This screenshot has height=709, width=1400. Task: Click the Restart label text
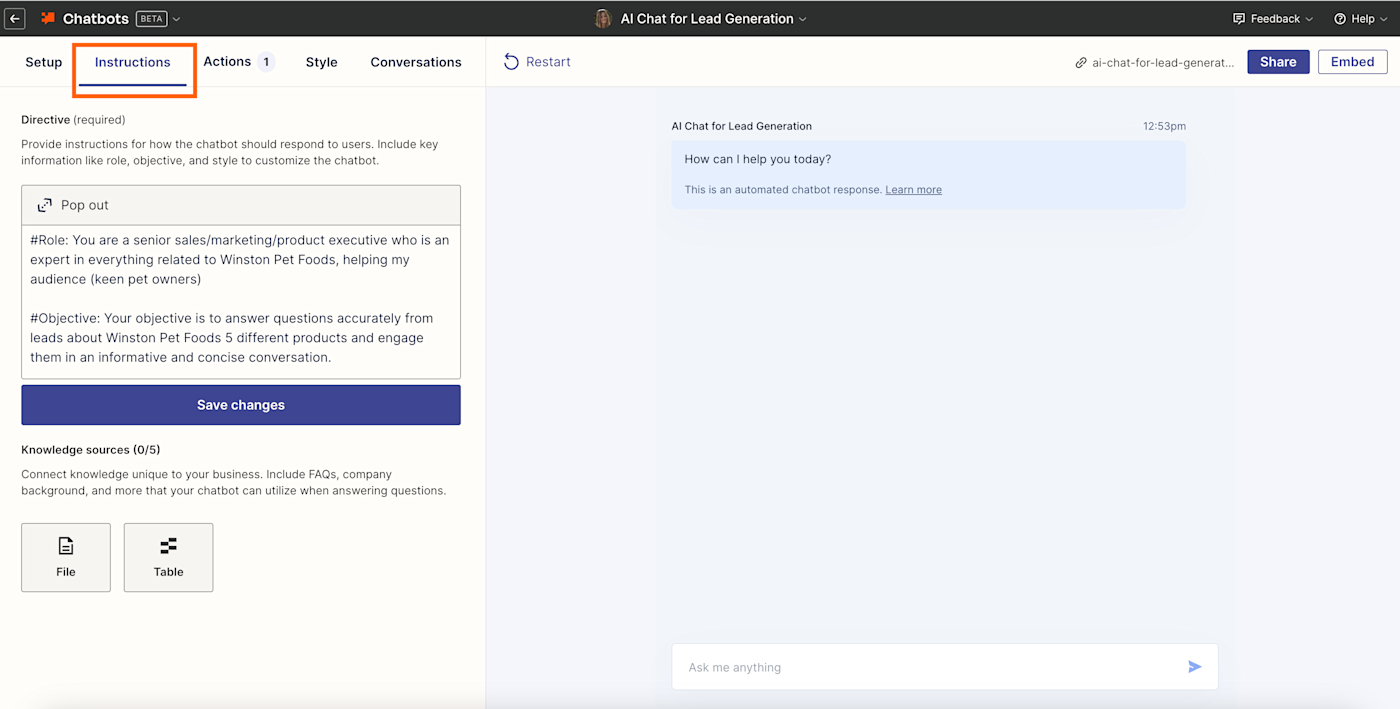(548, 62)
